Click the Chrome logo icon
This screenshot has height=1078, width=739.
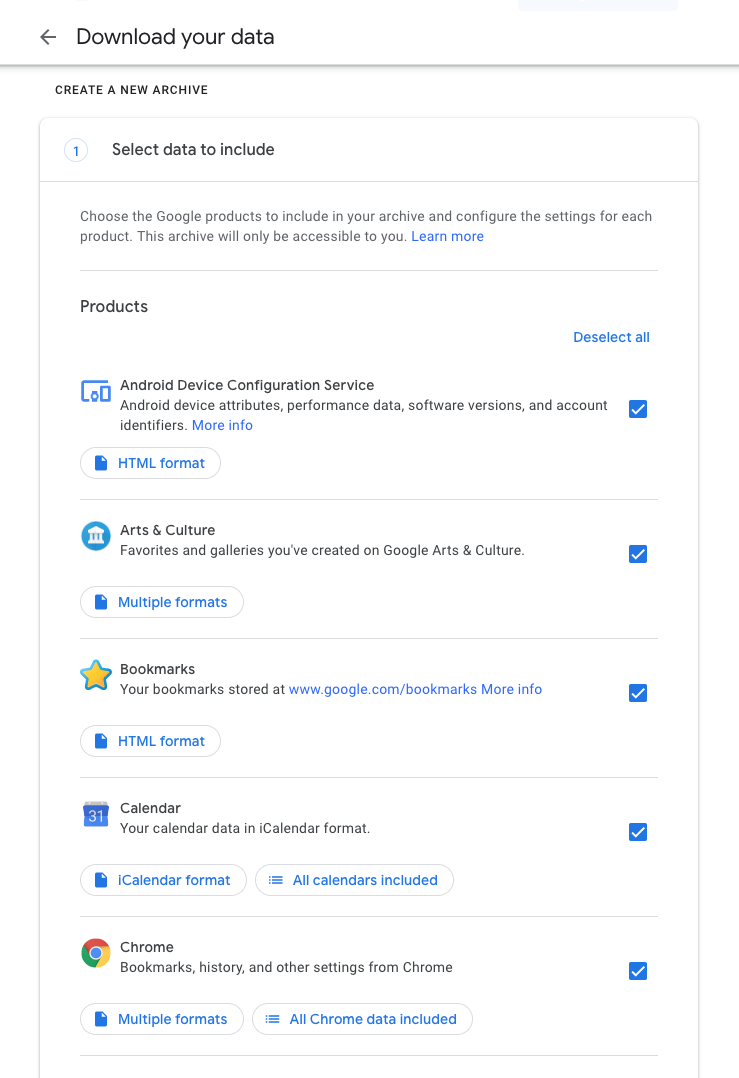pyautogui.click(x=95, y=954)
